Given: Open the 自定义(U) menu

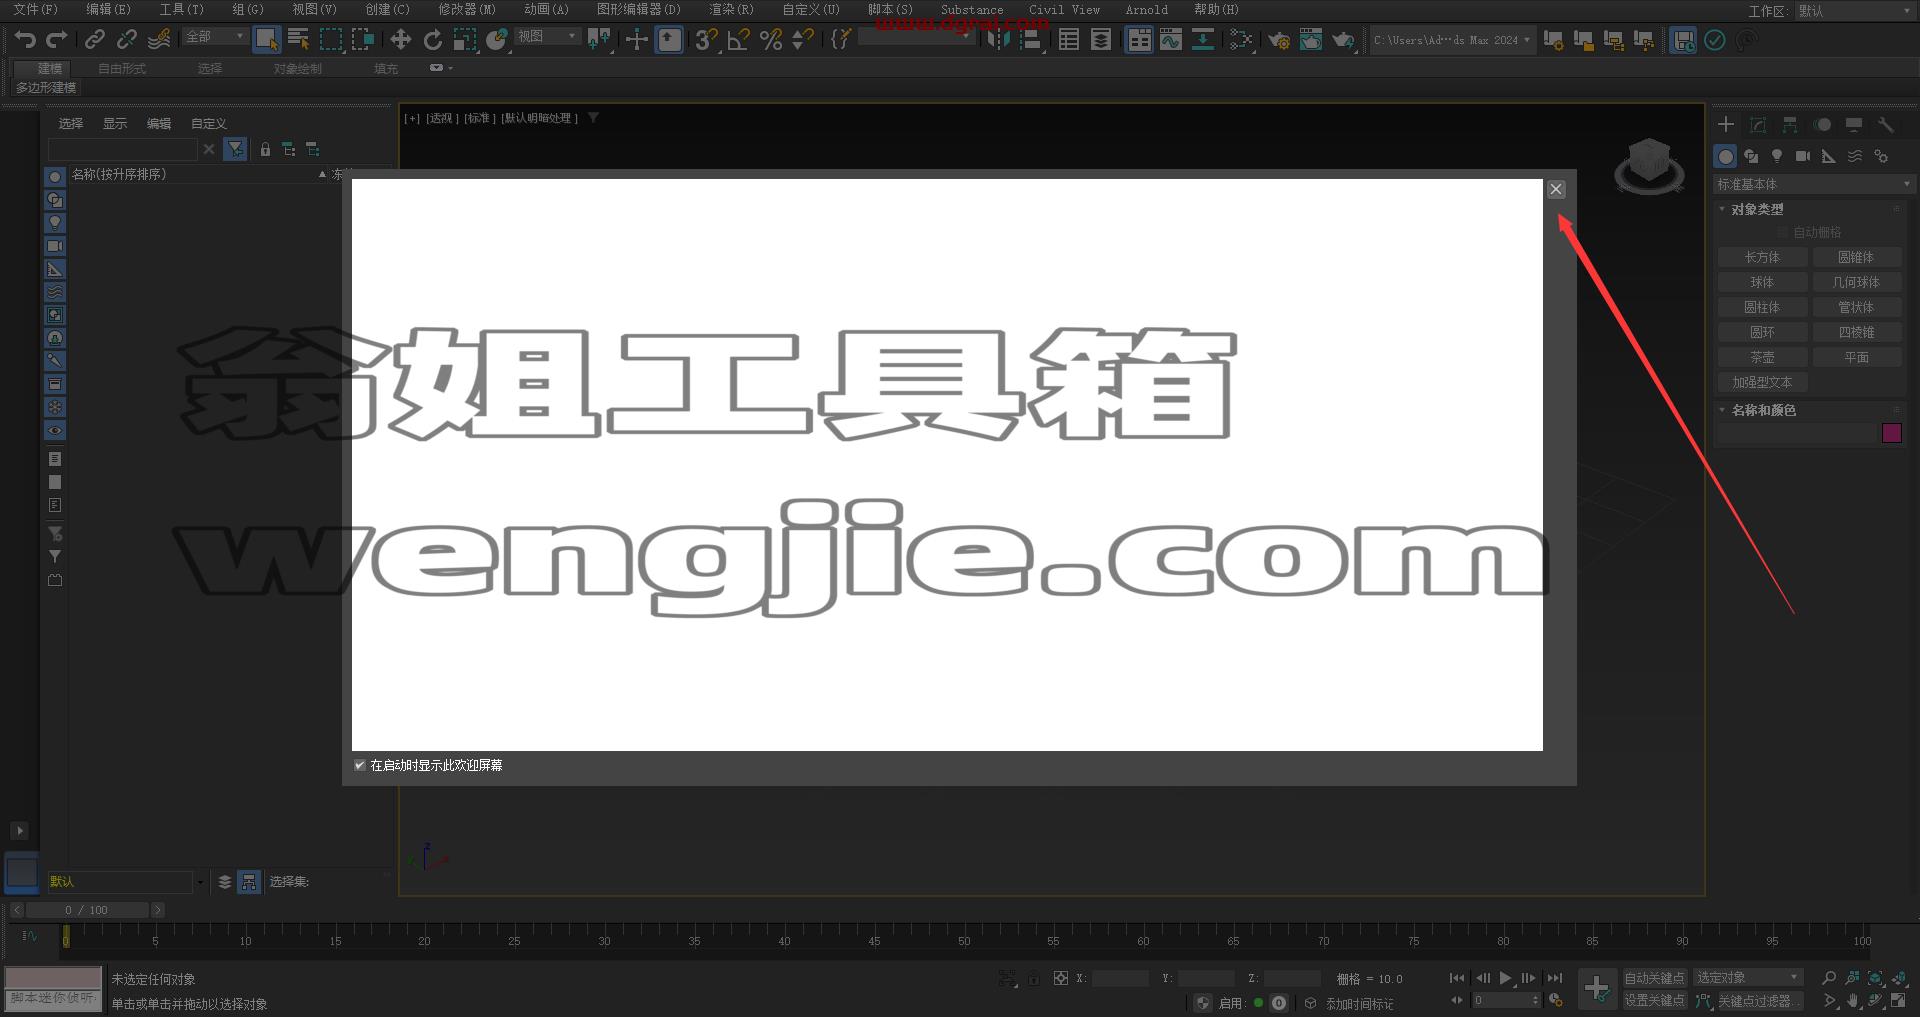Looking at the screenshot, I should pos(810,9).
